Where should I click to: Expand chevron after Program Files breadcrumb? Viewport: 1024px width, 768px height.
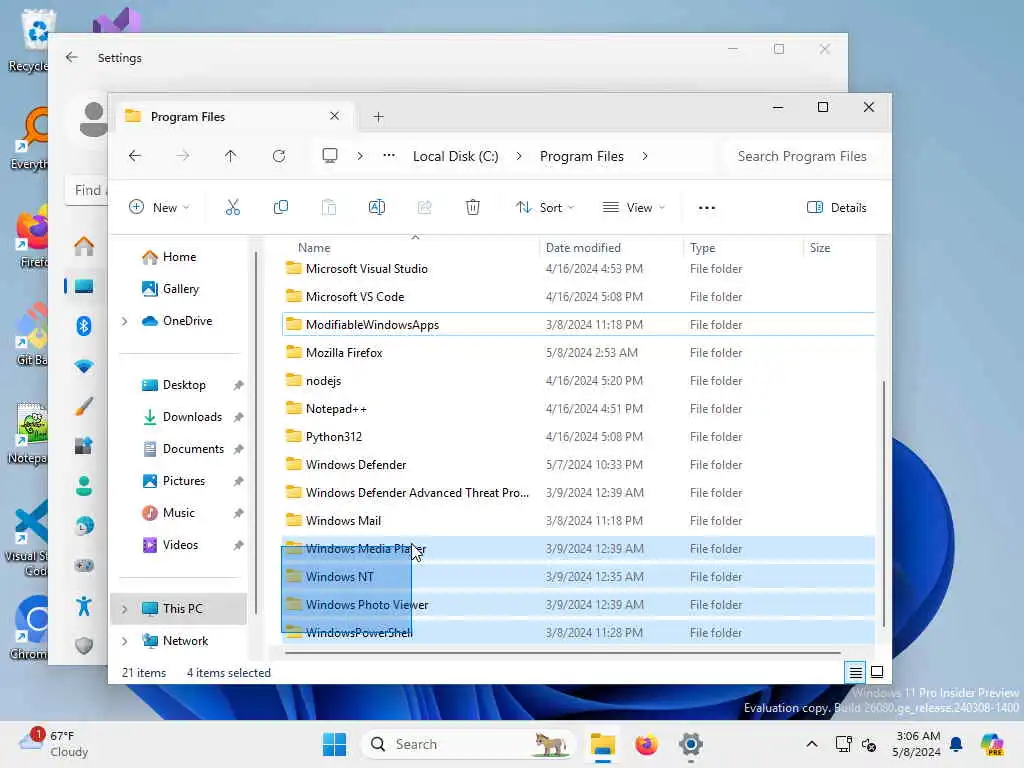(x=645, y=156)
